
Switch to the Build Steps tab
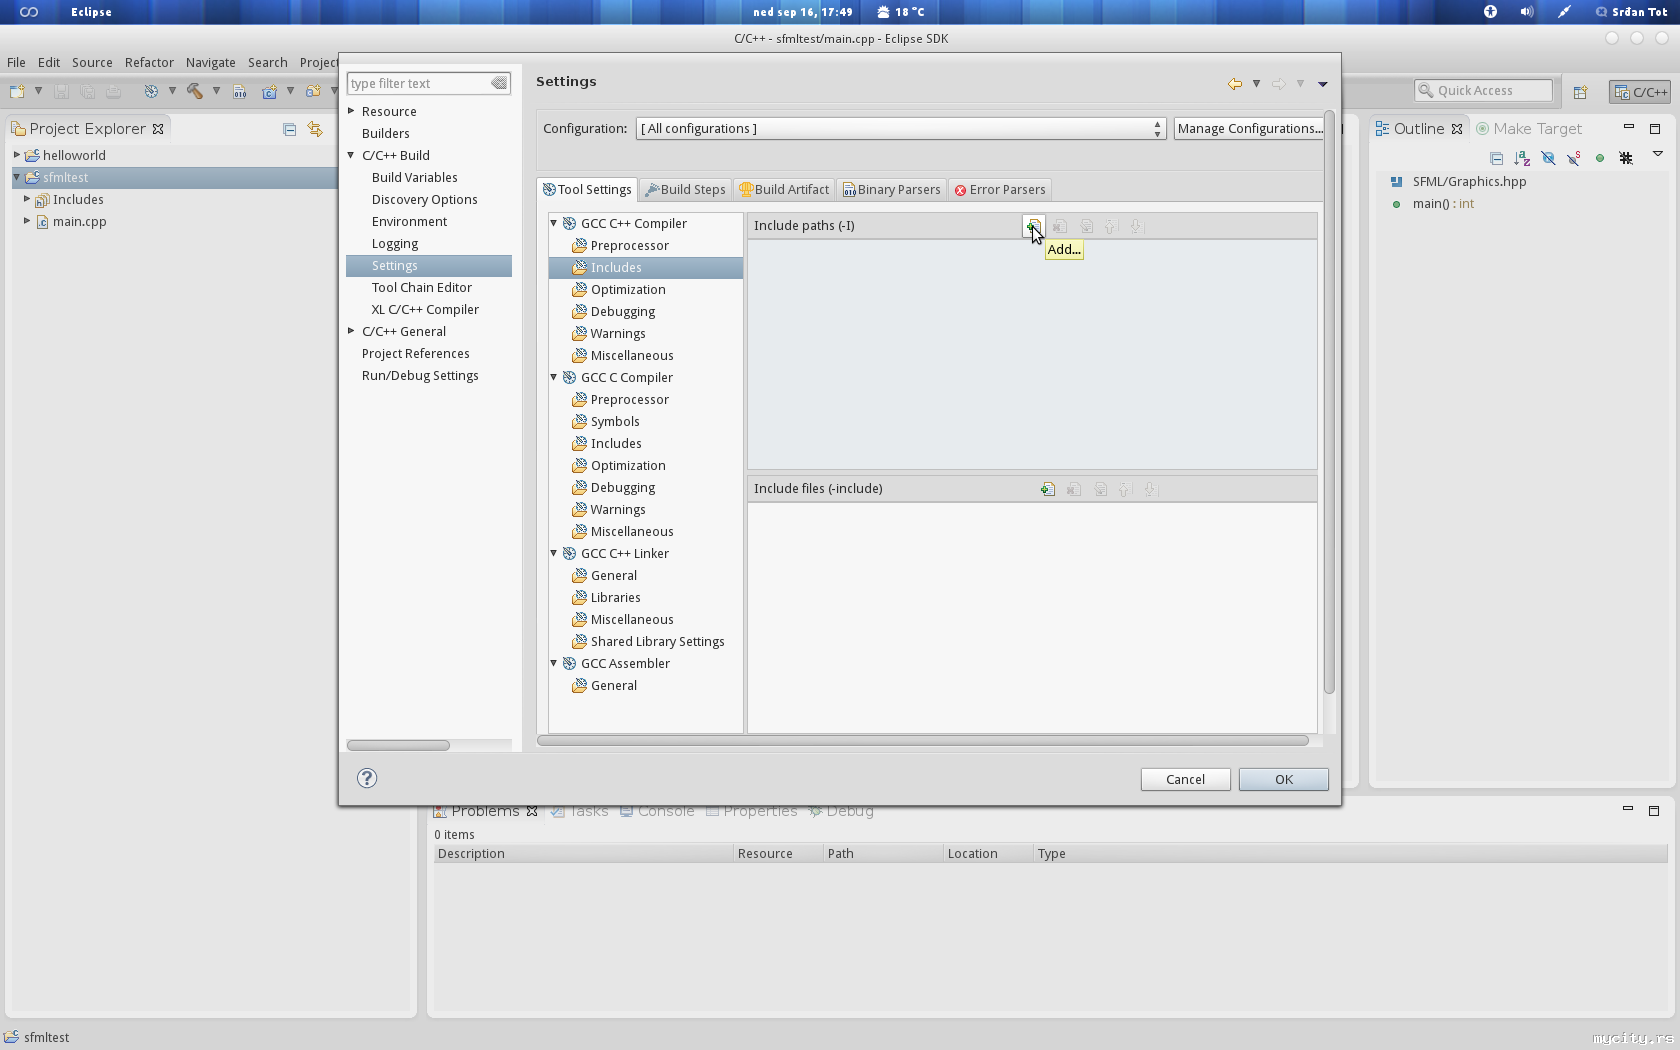686,190
